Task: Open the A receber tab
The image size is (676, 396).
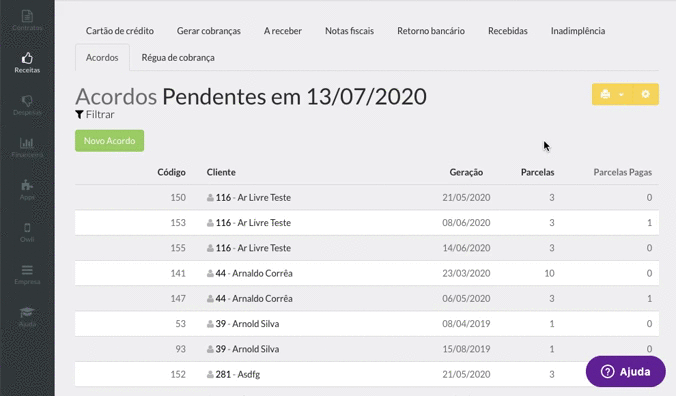Action: (x=283, y=31)
